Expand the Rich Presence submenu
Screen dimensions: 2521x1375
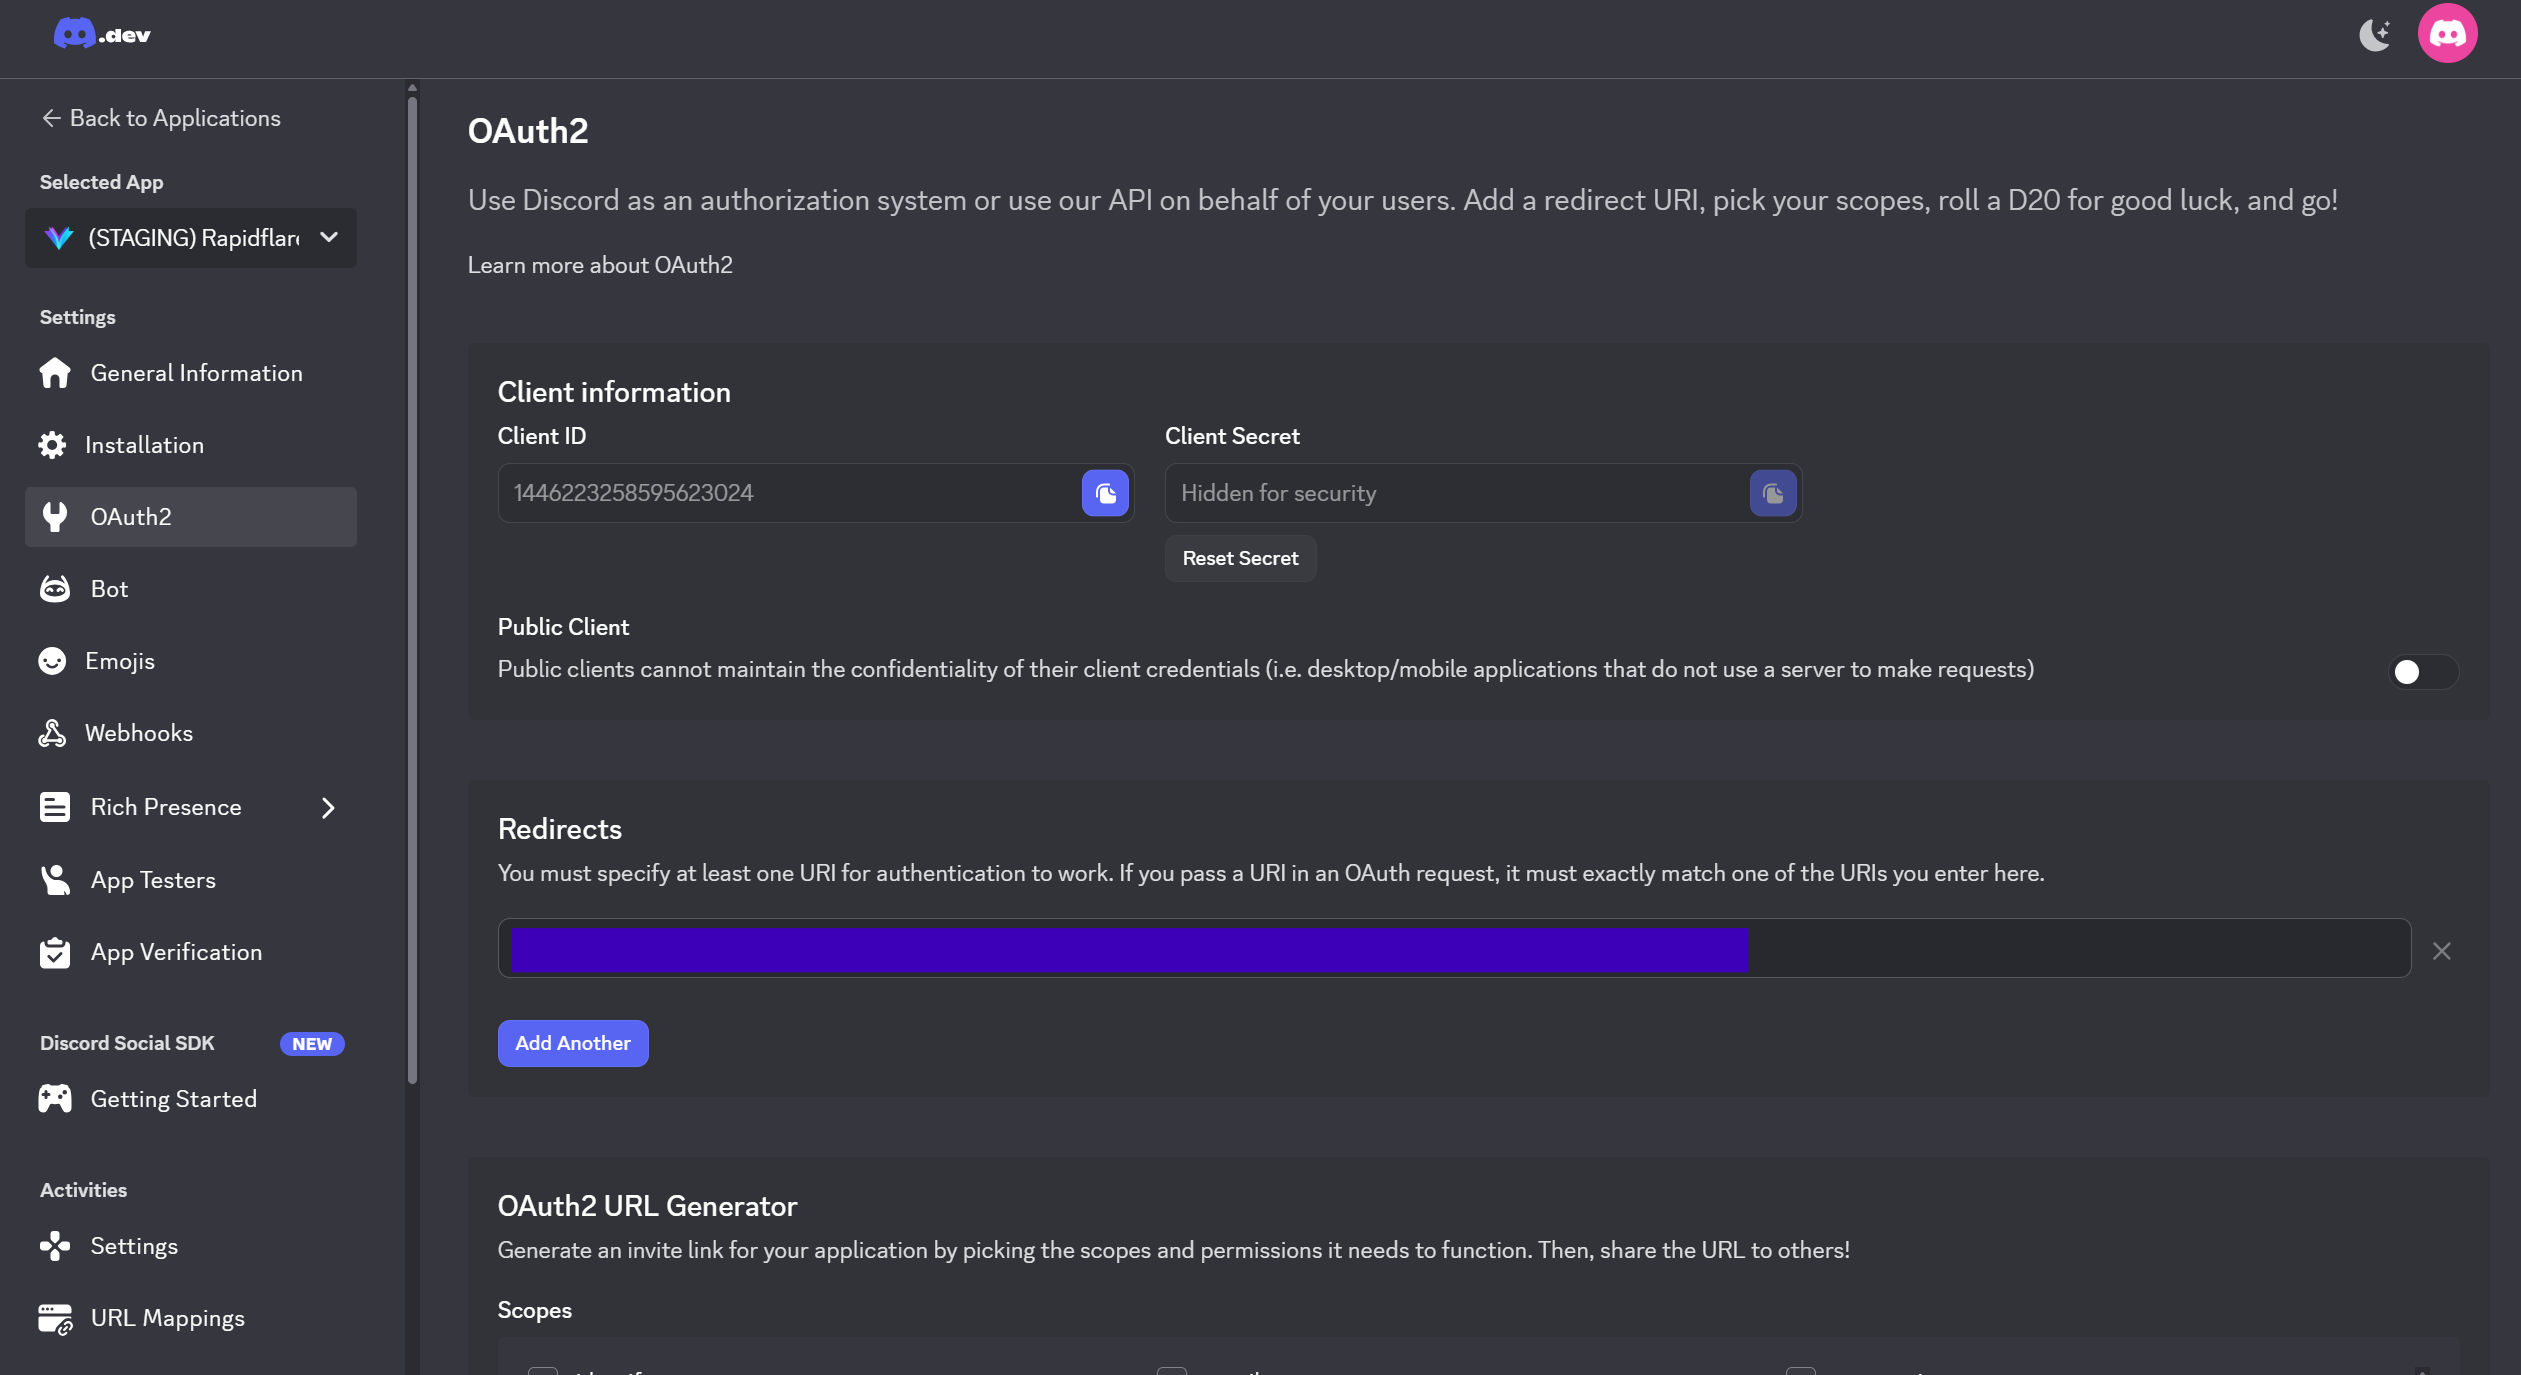point(328,808)
